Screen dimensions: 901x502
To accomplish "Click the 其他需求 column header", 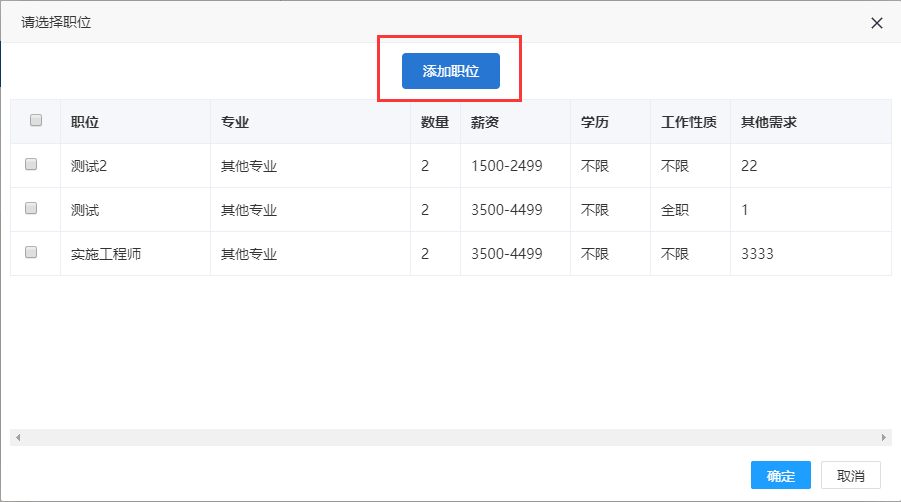I will [x=768, y=122].
